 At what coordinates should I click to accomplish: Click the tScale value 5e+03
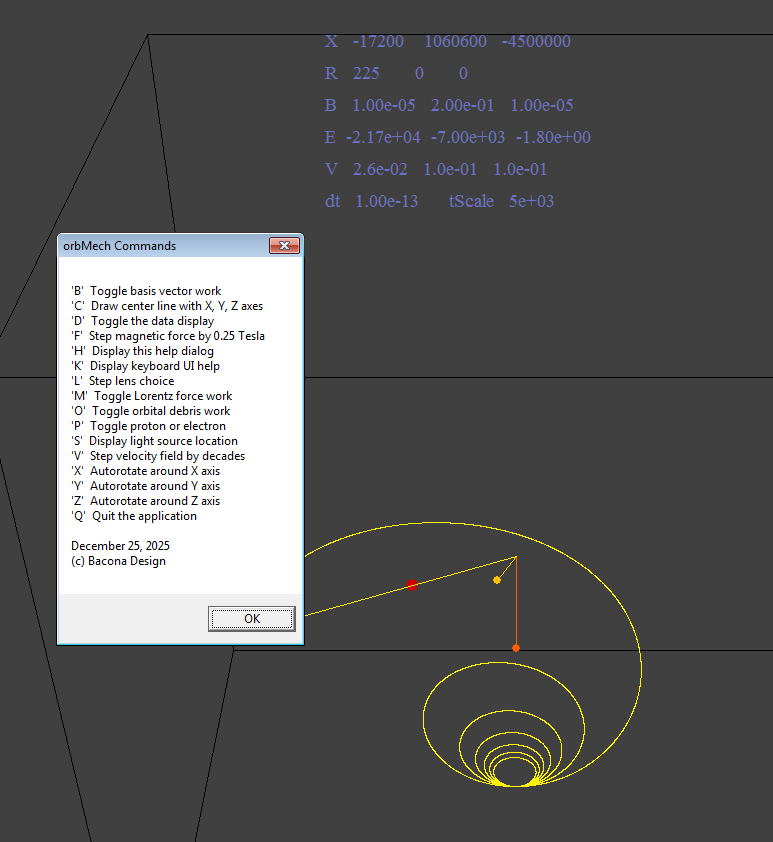click(531, 202)
